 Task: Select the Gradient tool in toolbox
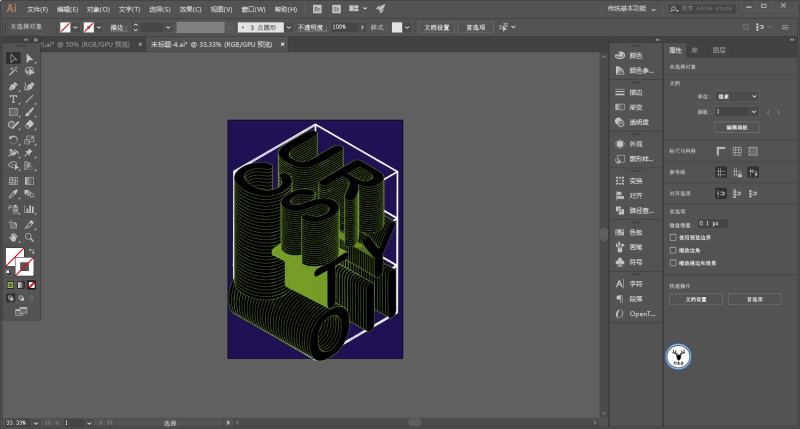pos(30,181)
